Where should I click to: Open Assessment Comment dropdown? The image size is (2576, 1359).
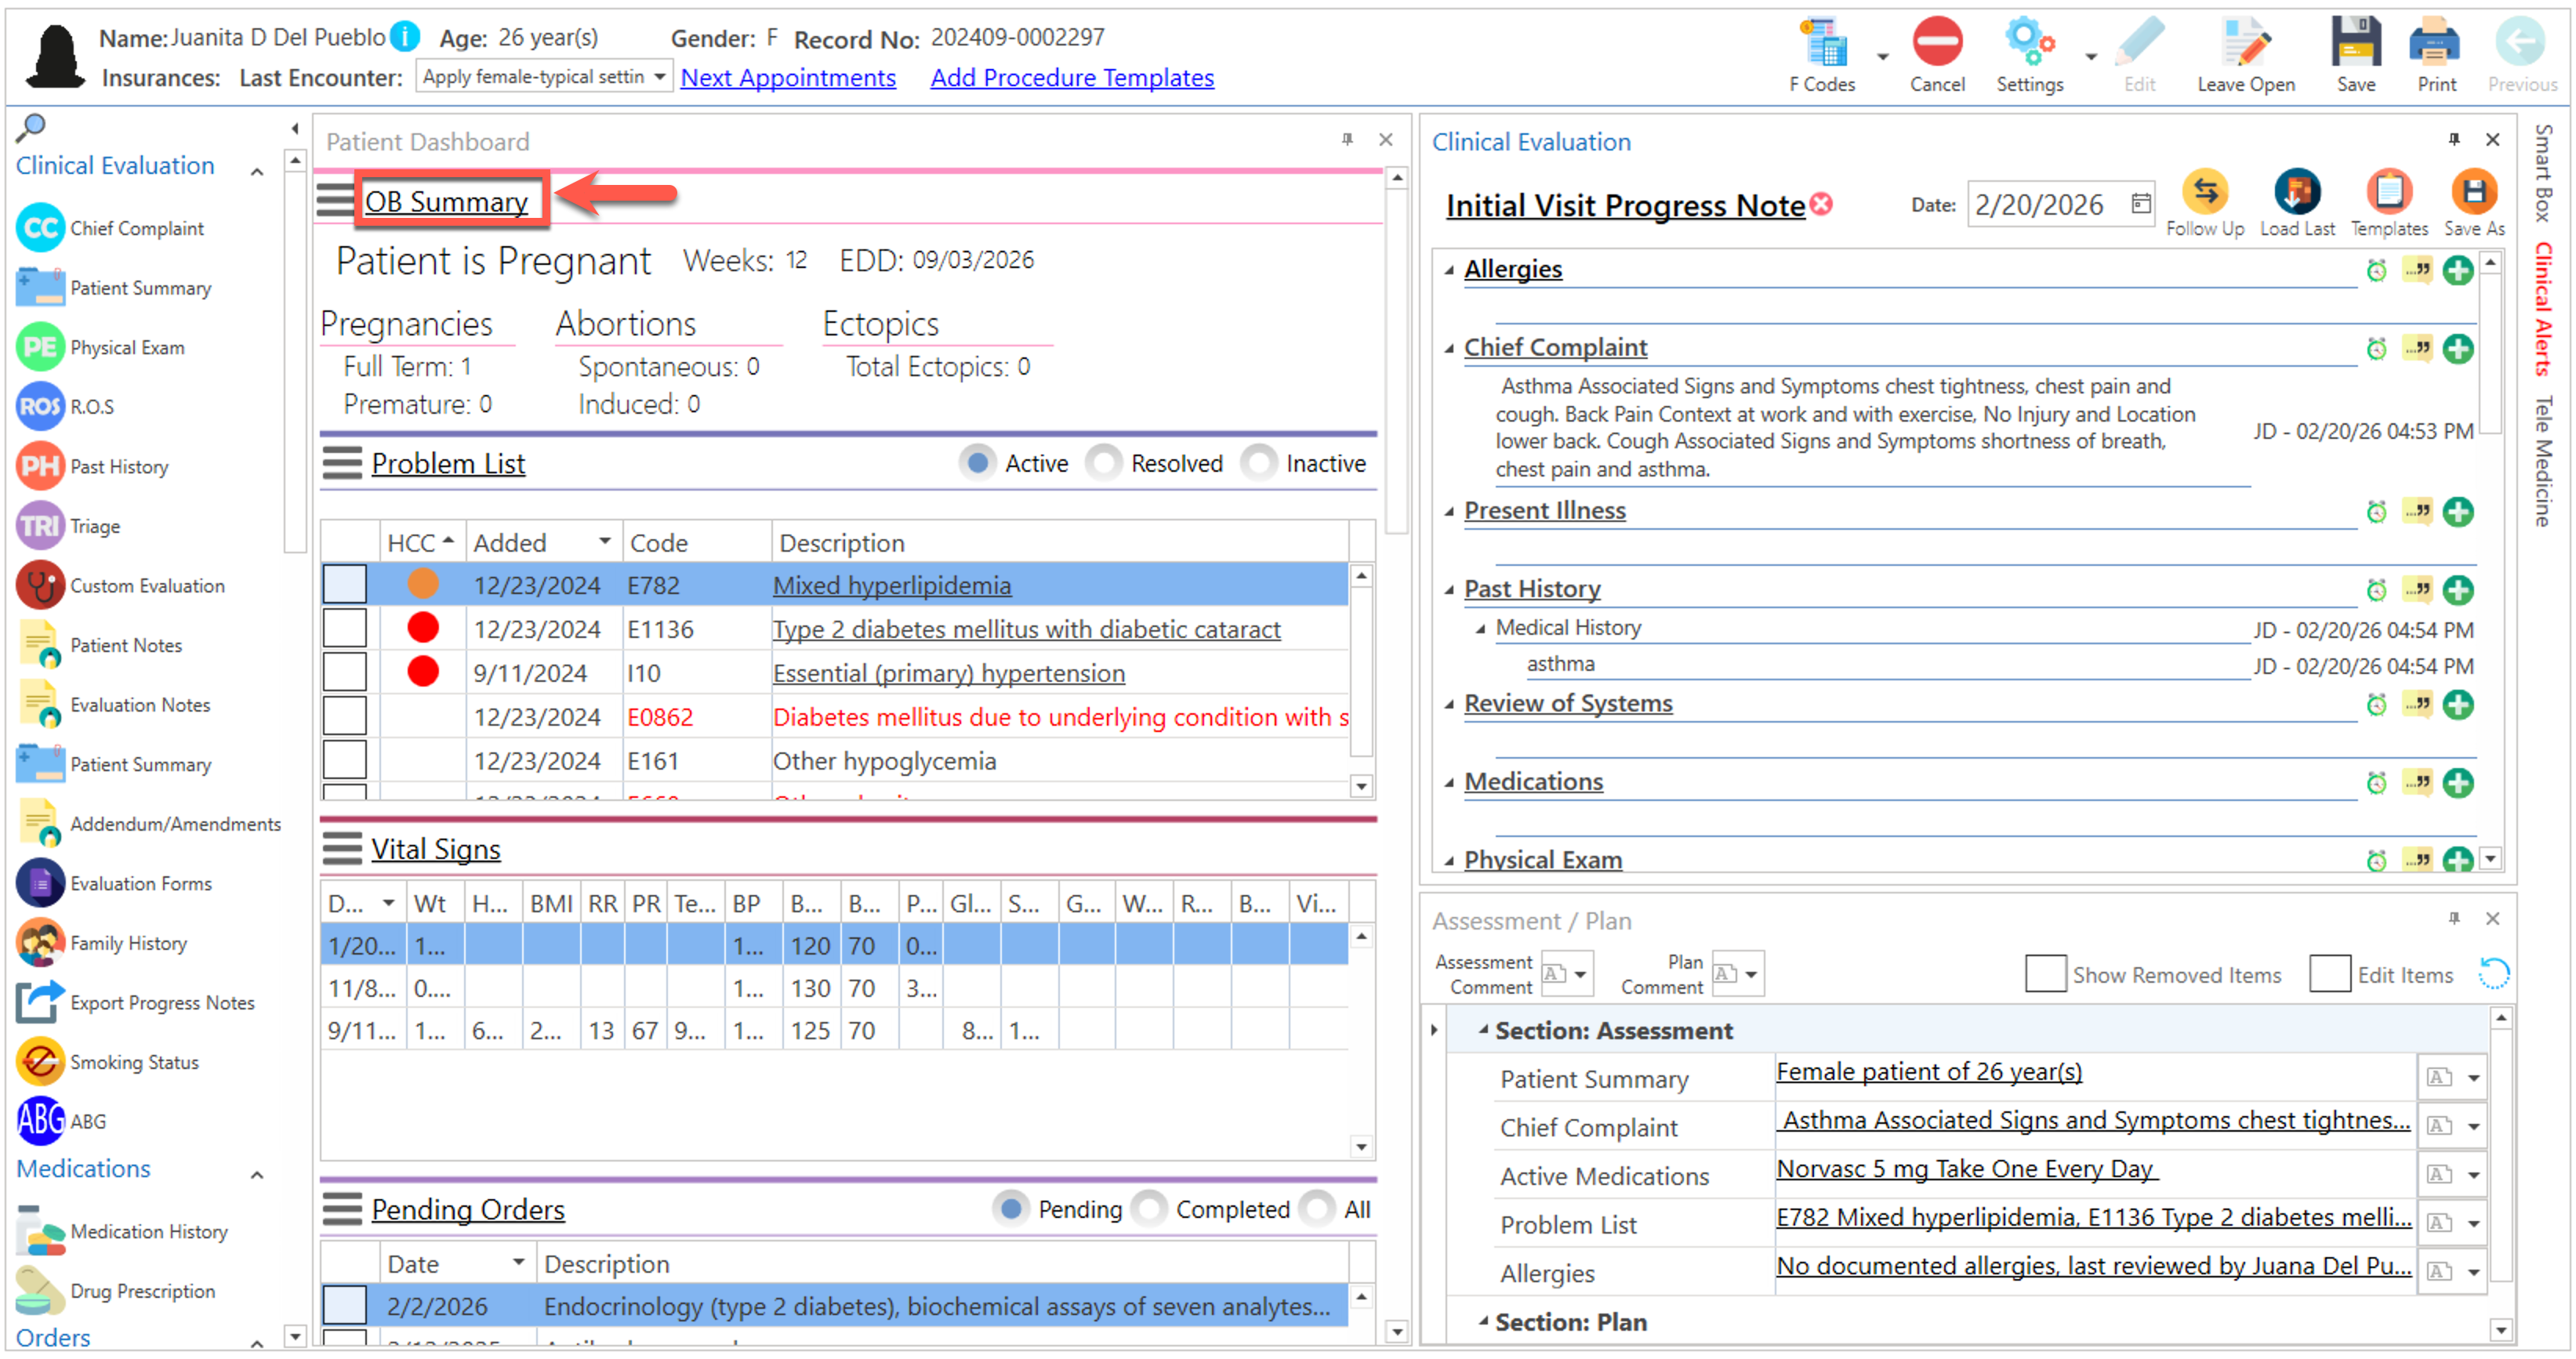1580,973
